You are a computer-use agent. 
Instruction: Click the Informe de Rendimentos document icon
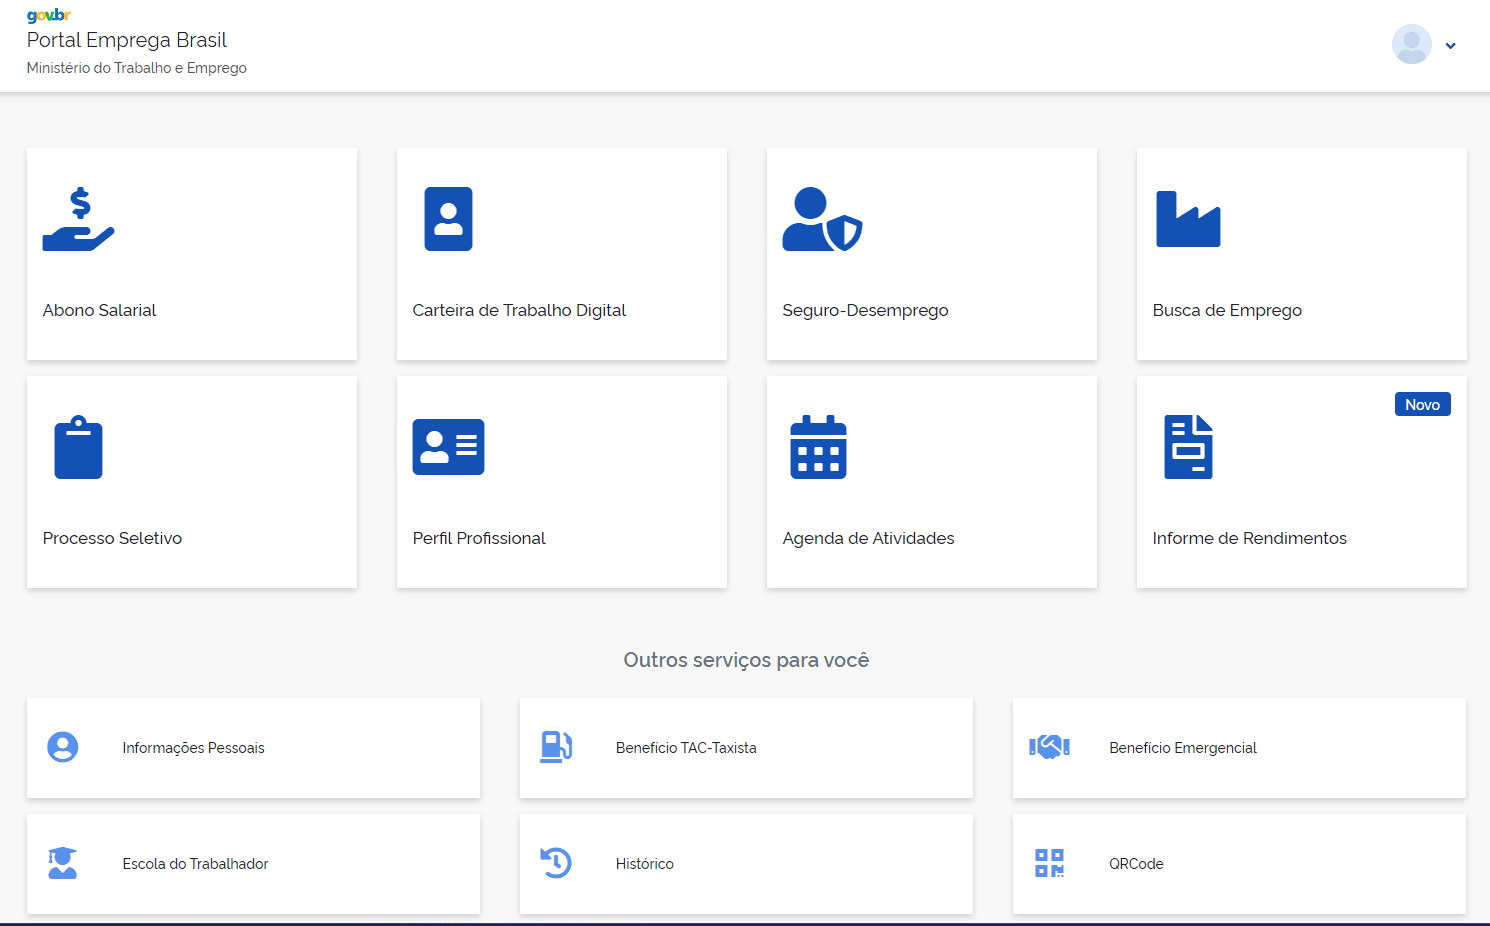1188,447
